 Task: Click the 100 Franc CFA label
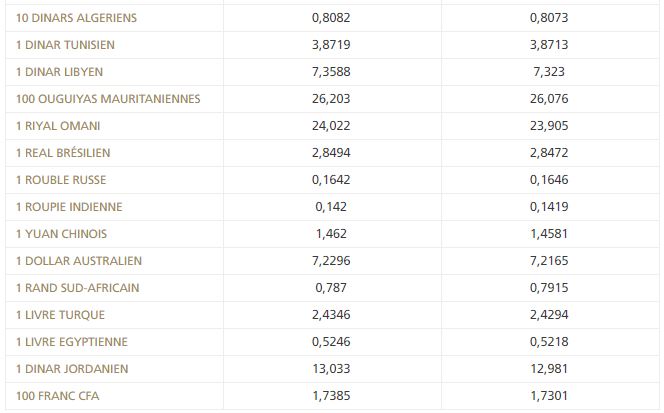pos(58,396)
